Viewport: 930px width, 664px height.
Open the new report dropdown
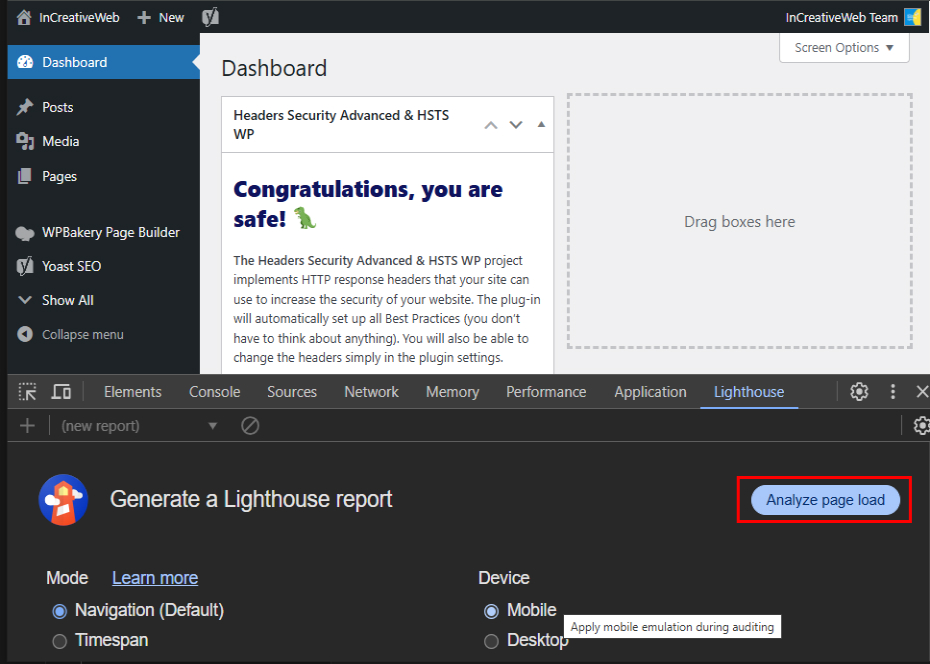pos(212,425)
